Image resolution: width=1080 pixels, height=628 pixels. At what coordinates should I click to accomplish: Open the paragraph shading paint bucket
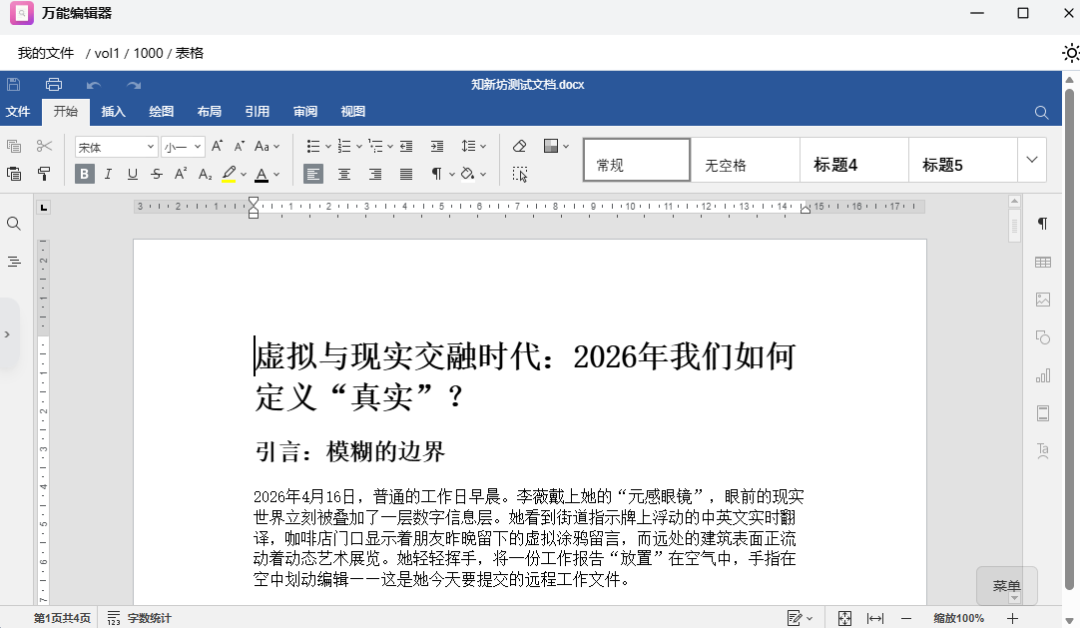click(x=468, y=174)
